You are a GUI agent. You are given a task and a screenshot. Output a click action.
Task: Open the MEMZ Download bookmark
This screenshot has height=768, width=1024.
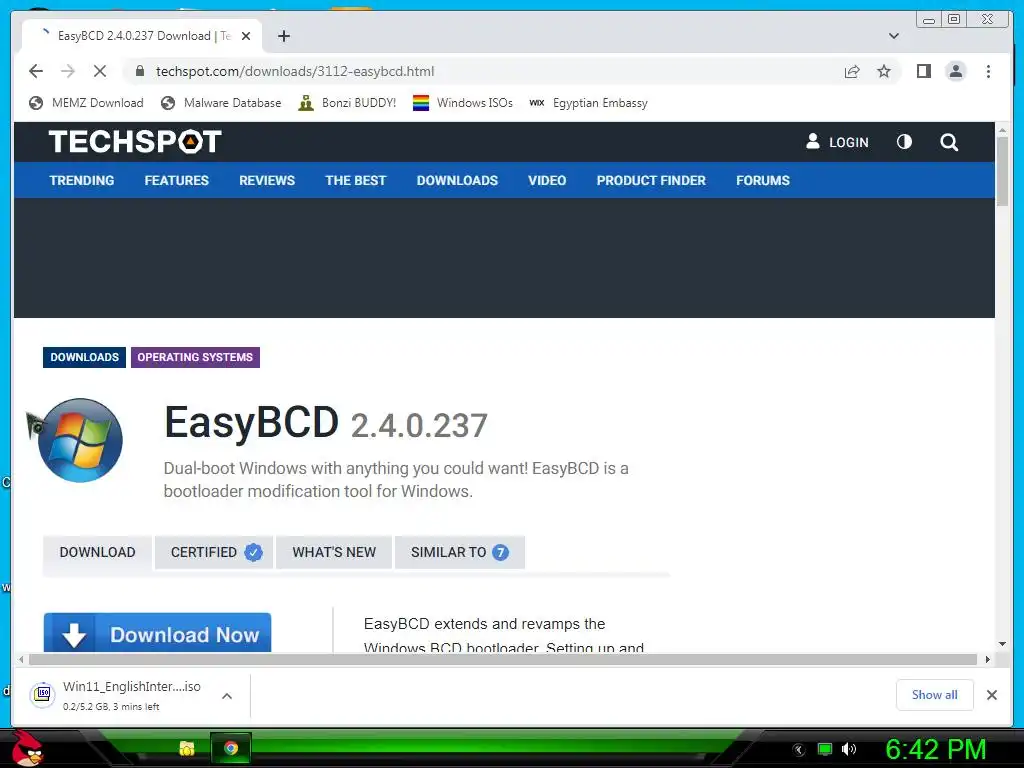point(86,103)
